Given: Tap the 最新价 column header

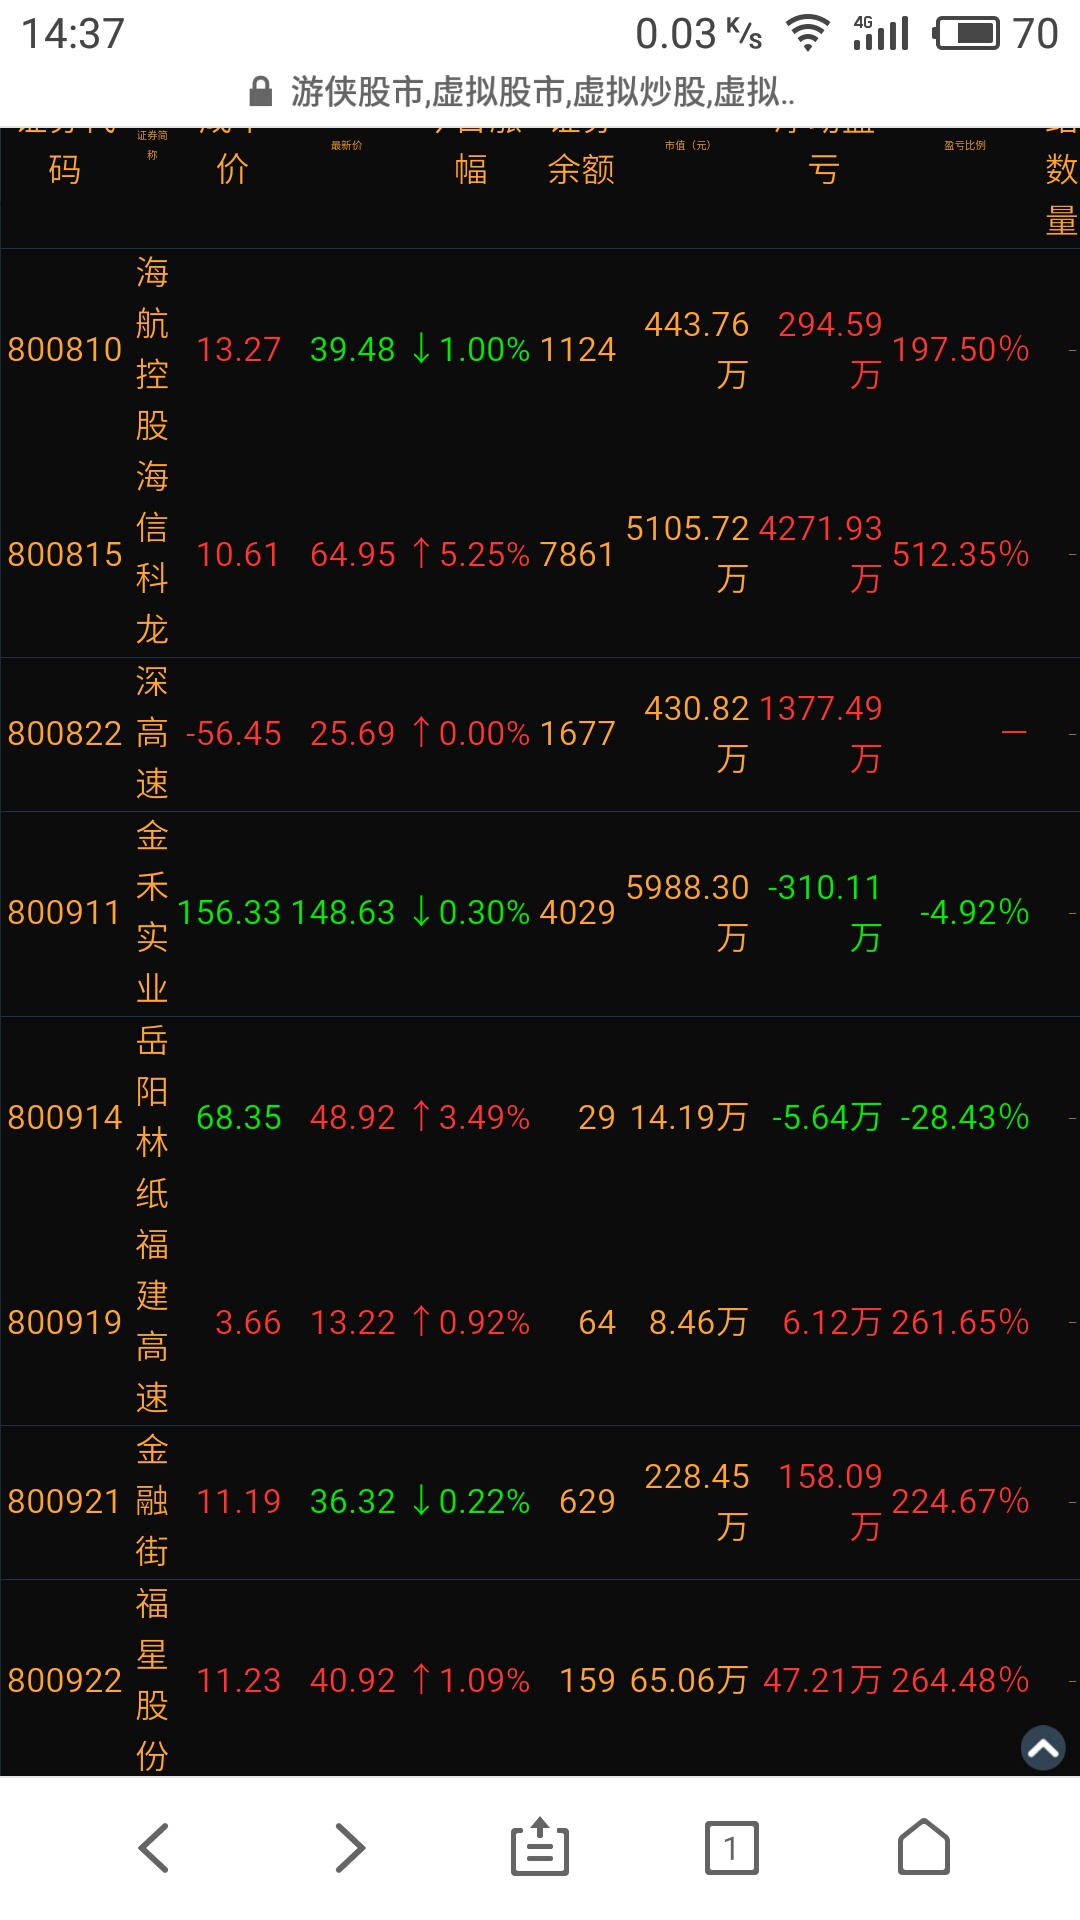Looking at the screenshot, I should click(x=347, y=146).
